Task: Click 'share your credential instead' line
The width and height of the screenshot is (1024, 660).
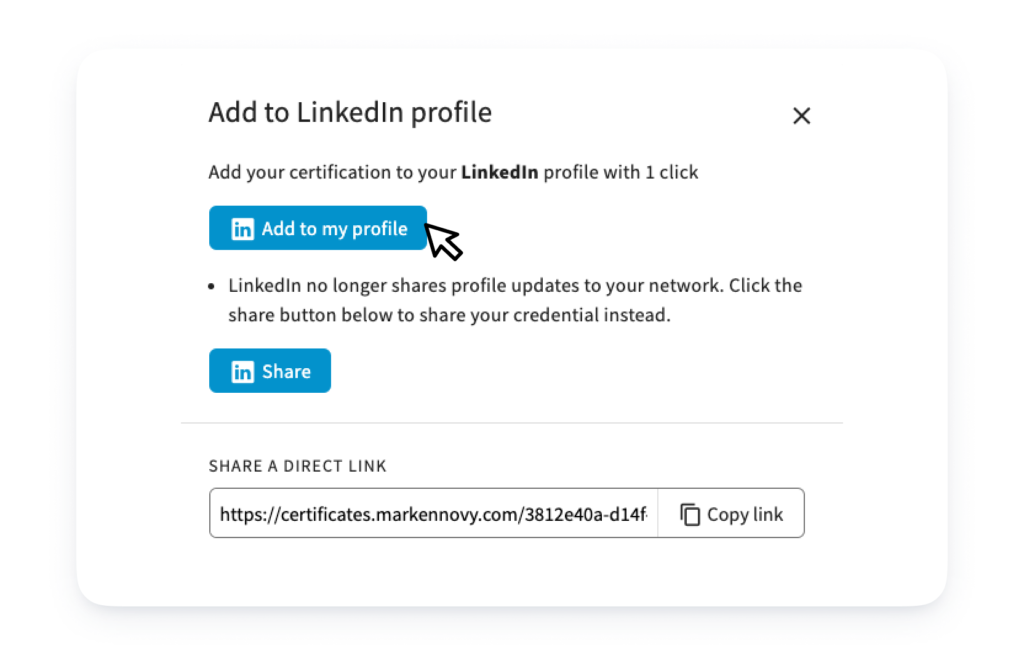Action: pyautogui.click(x=449, y=315)
